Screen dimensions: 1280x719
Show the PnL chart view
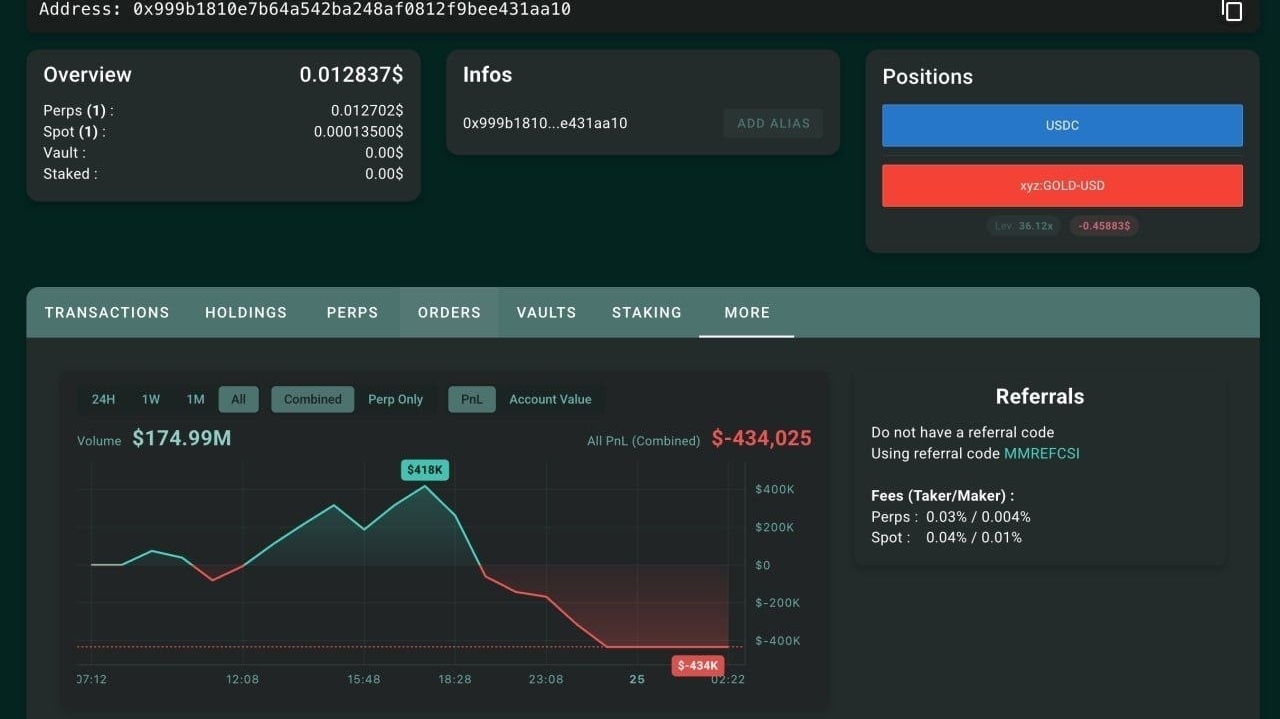471,399
